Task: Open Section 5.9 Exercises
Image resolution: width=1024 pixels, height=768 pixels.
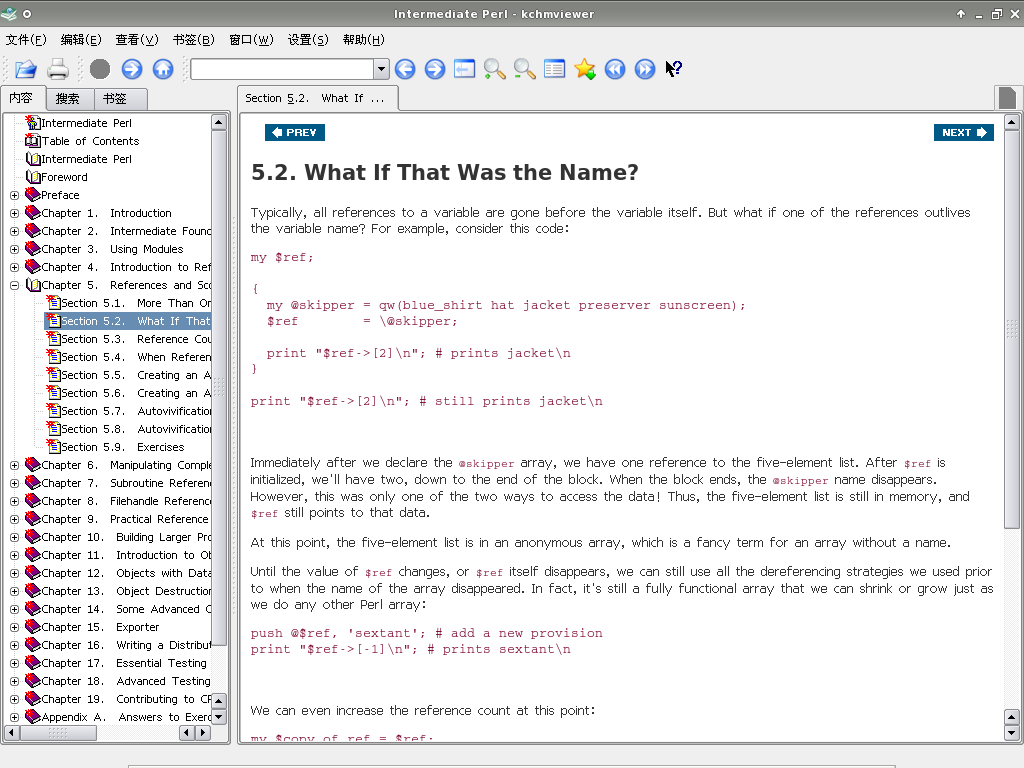Action: (123, 447)
